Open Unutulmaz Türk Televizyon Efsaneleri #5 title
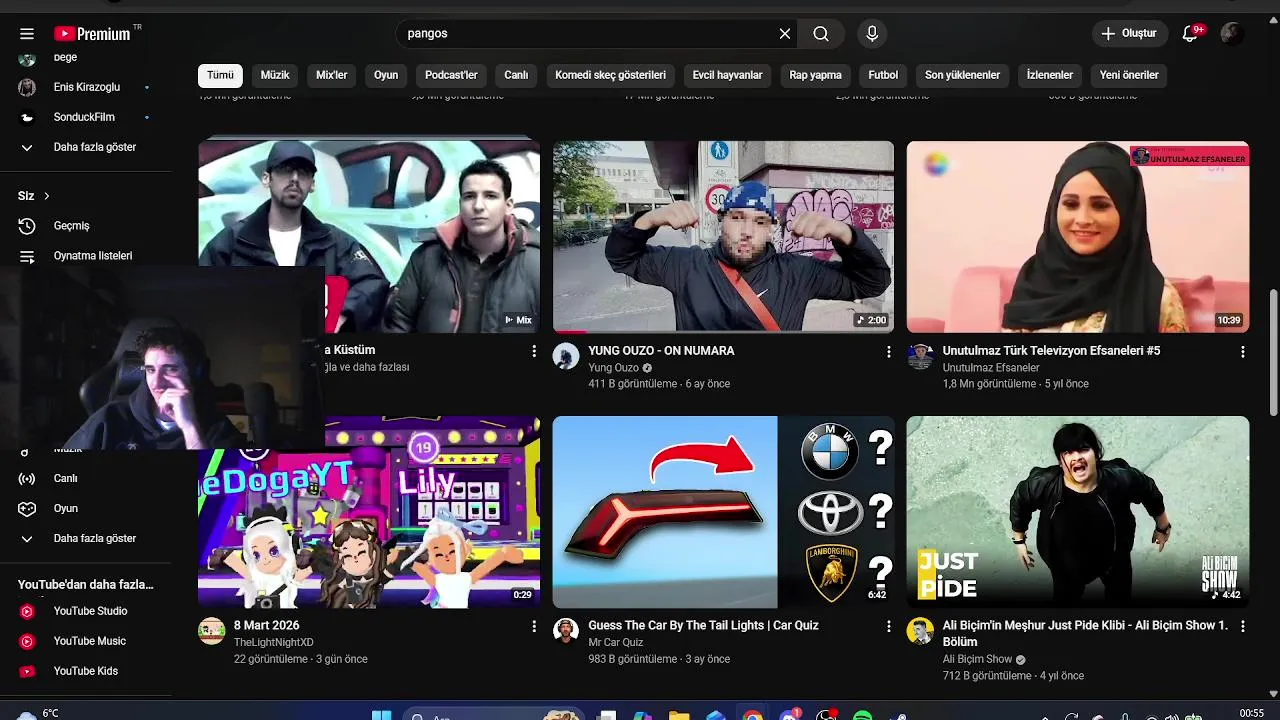Screen dimensions: 1280x720 [1051, 351]
